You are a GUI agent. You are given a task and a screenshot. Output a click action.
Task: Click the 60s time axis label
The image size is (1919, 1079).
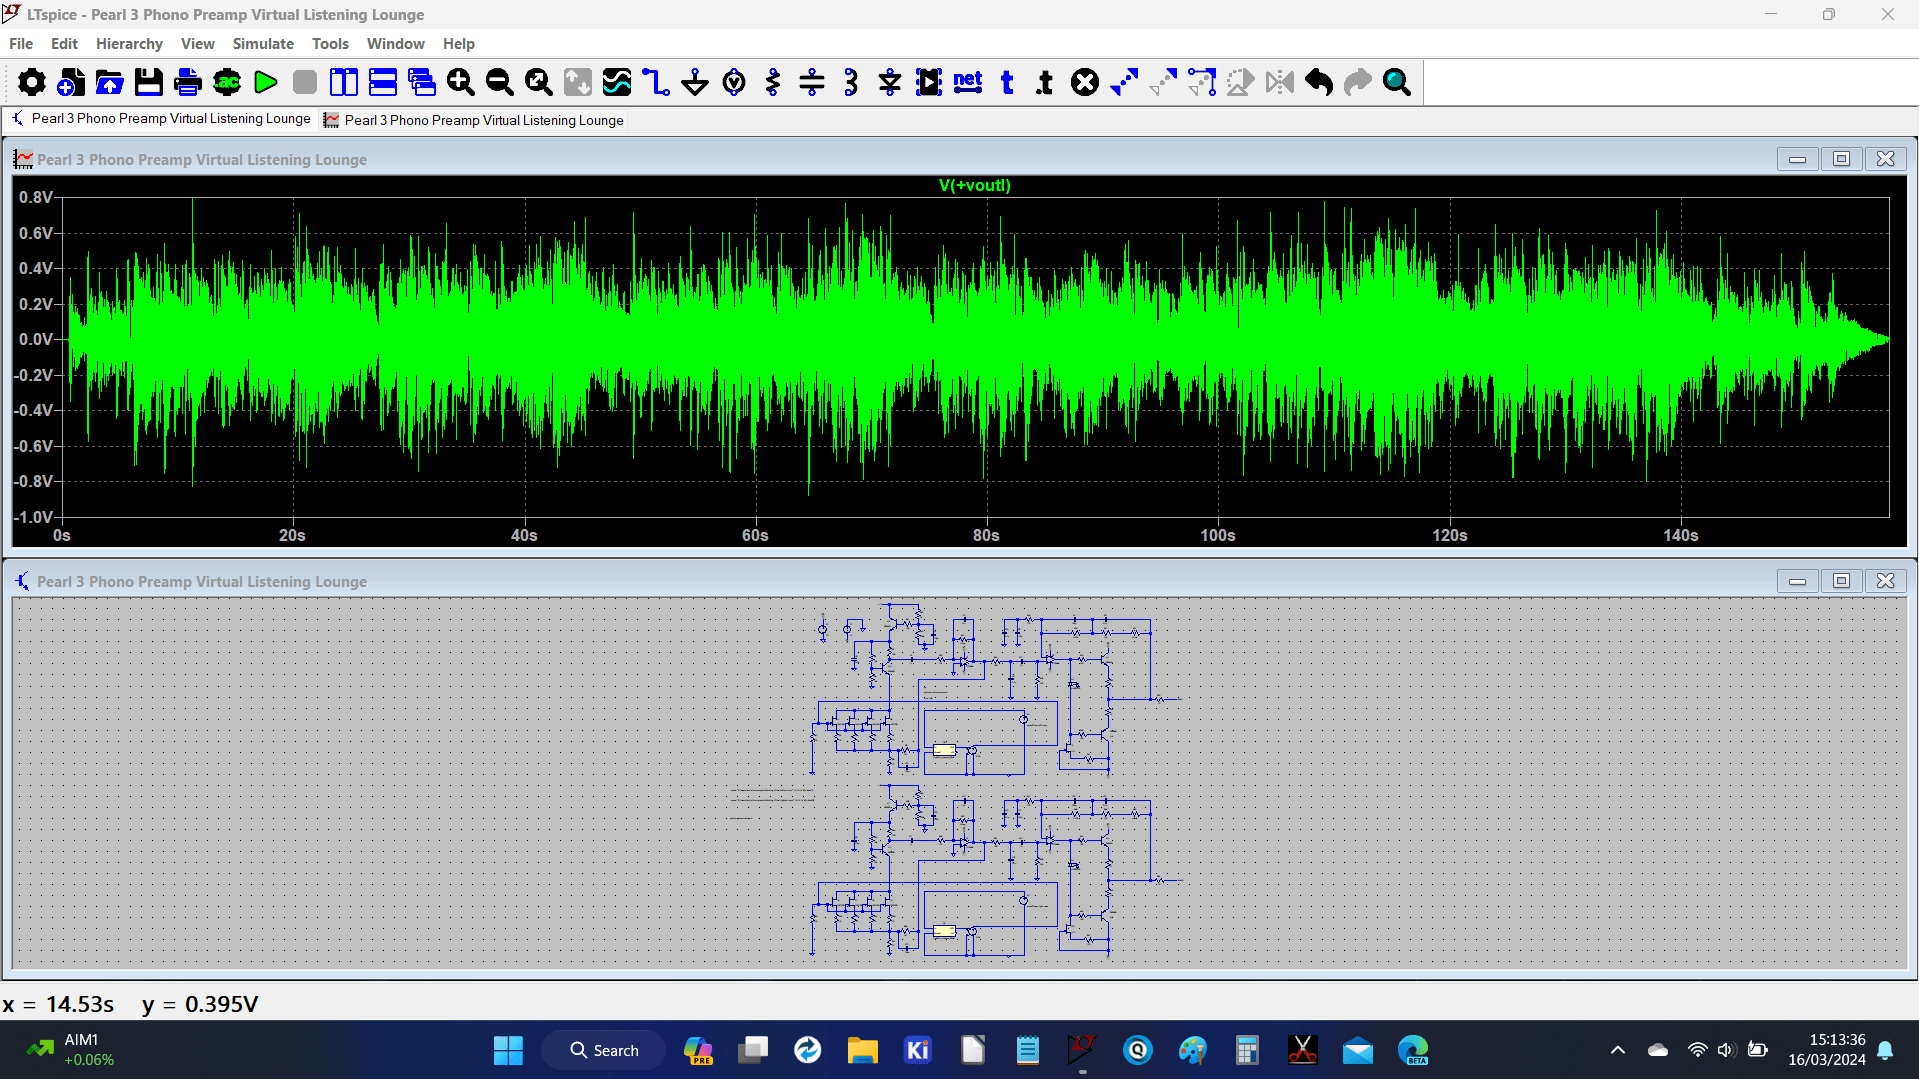pos(755,535)
